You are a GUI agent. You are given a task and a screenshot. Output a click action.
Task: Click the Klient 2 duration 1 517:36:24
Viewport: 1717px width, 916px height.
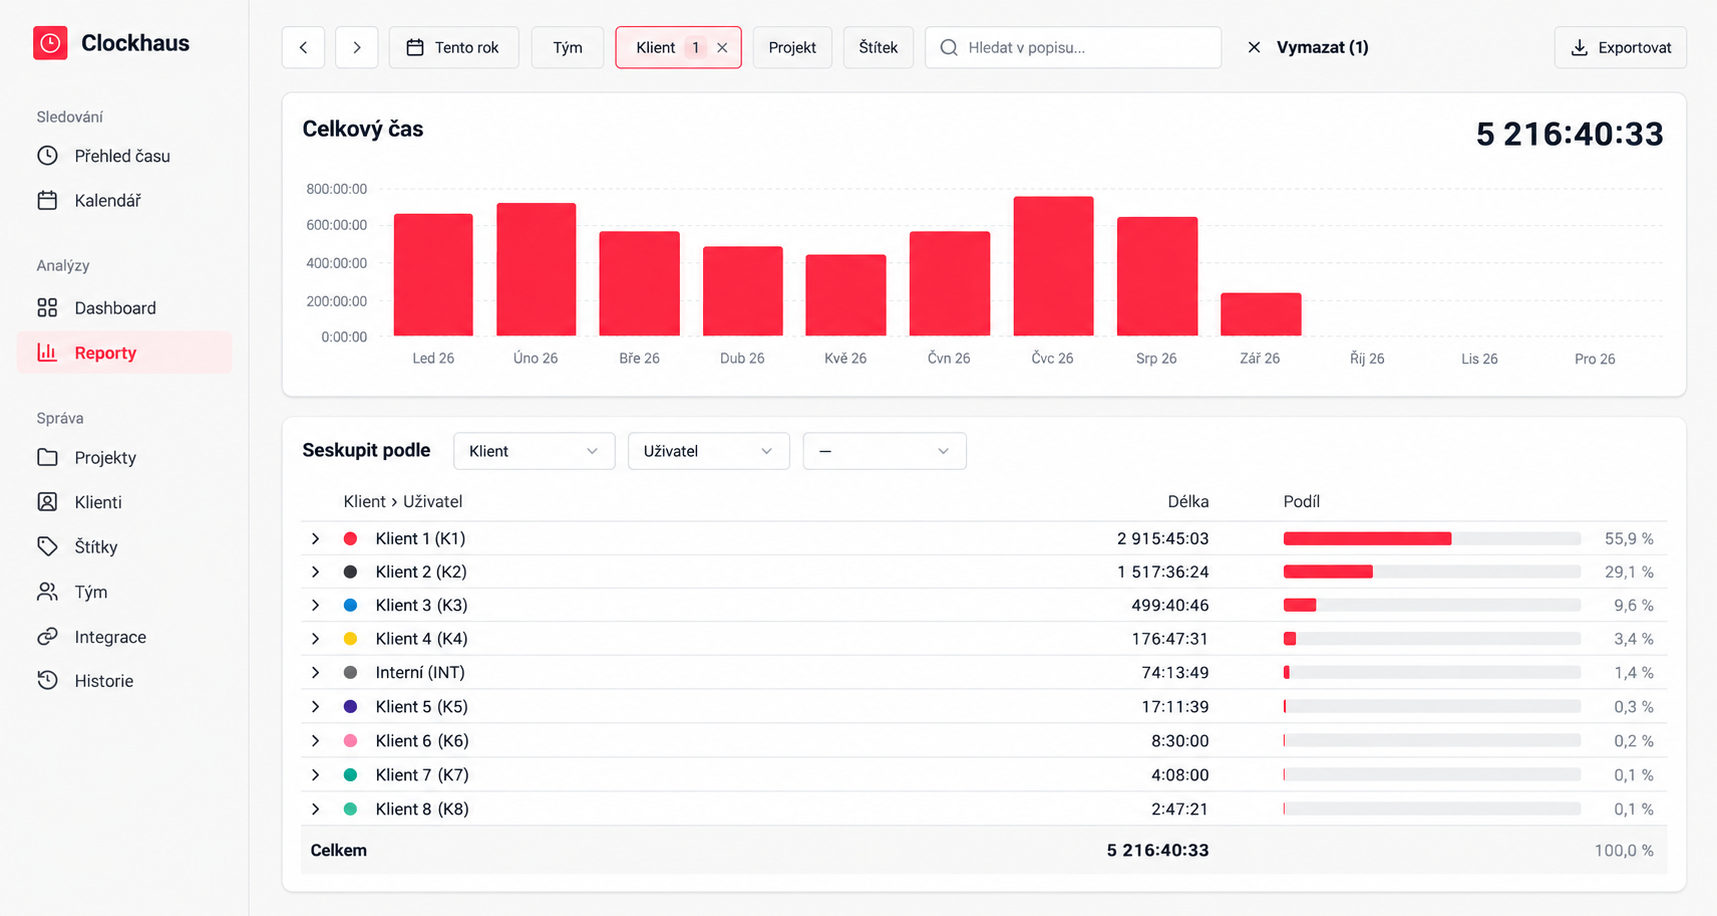point(1163,572)
